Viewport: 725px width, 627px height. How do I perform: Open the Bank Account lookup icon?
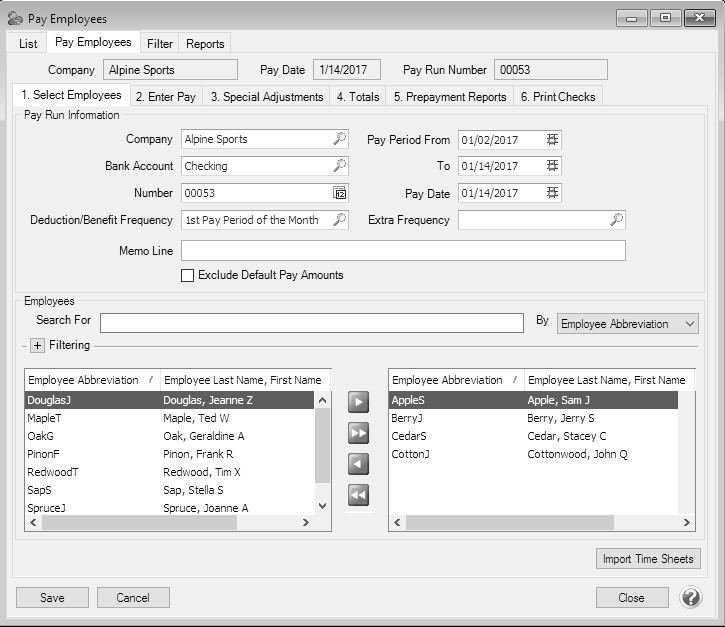click(x=340, y=166)
